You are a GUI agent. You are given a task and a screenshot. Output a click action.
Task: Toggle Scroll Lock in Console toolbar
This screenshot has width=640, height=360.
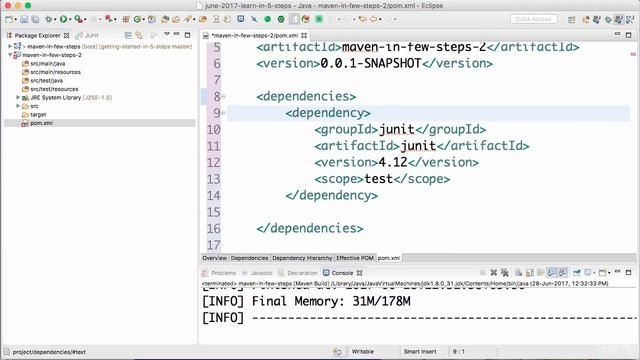530,272
